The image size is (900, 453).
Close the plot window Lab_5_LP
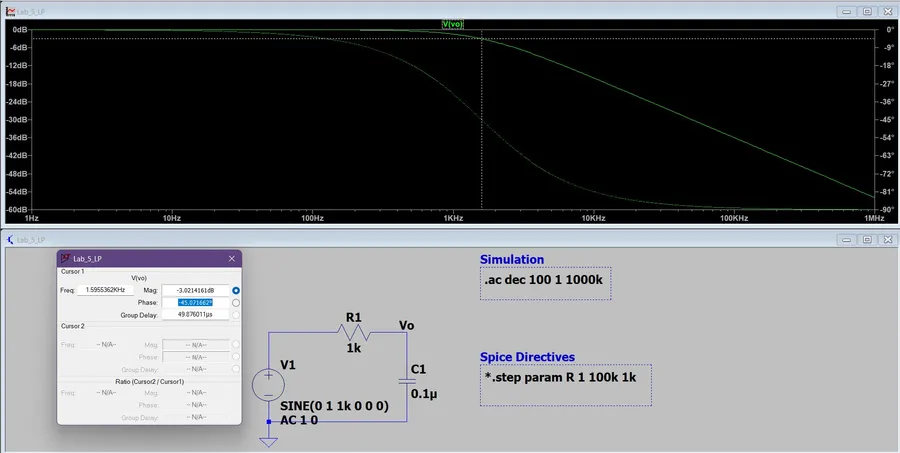pyautogui.click(x=887, y=11)
